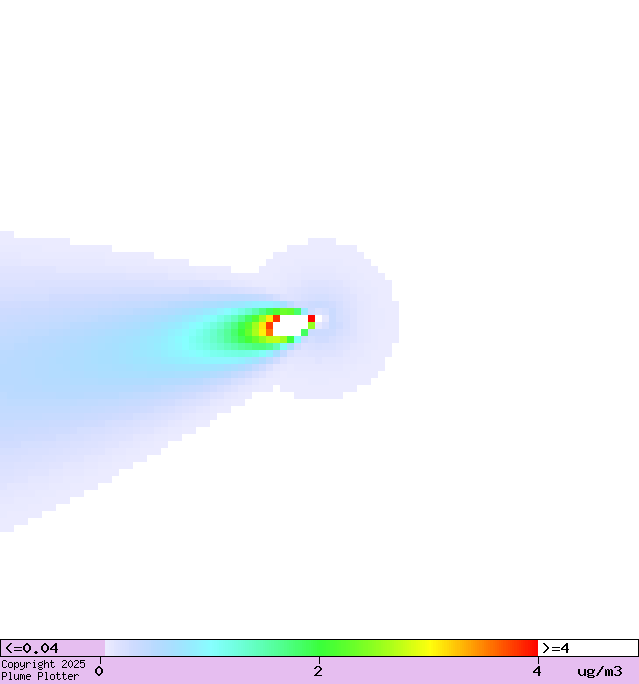Click the dark source pixel right of the hotspot
Screen dimensions: 639x684
(x=319, y=319)
